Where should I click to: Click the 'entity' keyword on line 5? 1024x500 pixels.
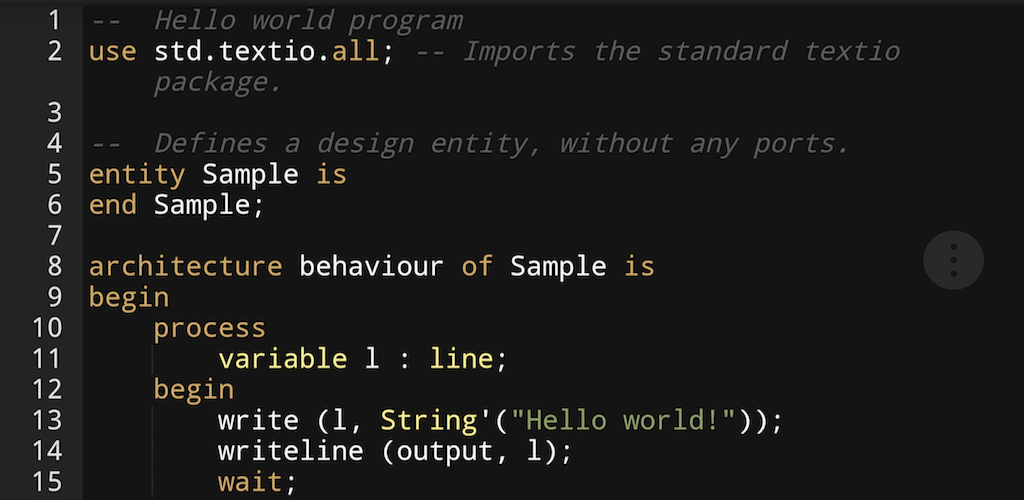click(137, 174)
